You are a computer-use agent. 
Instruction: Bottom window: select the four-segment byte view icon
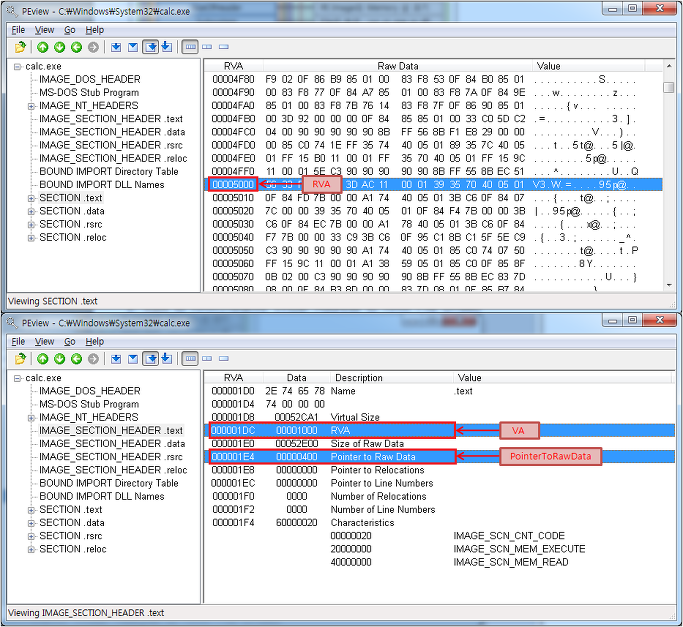190,359
